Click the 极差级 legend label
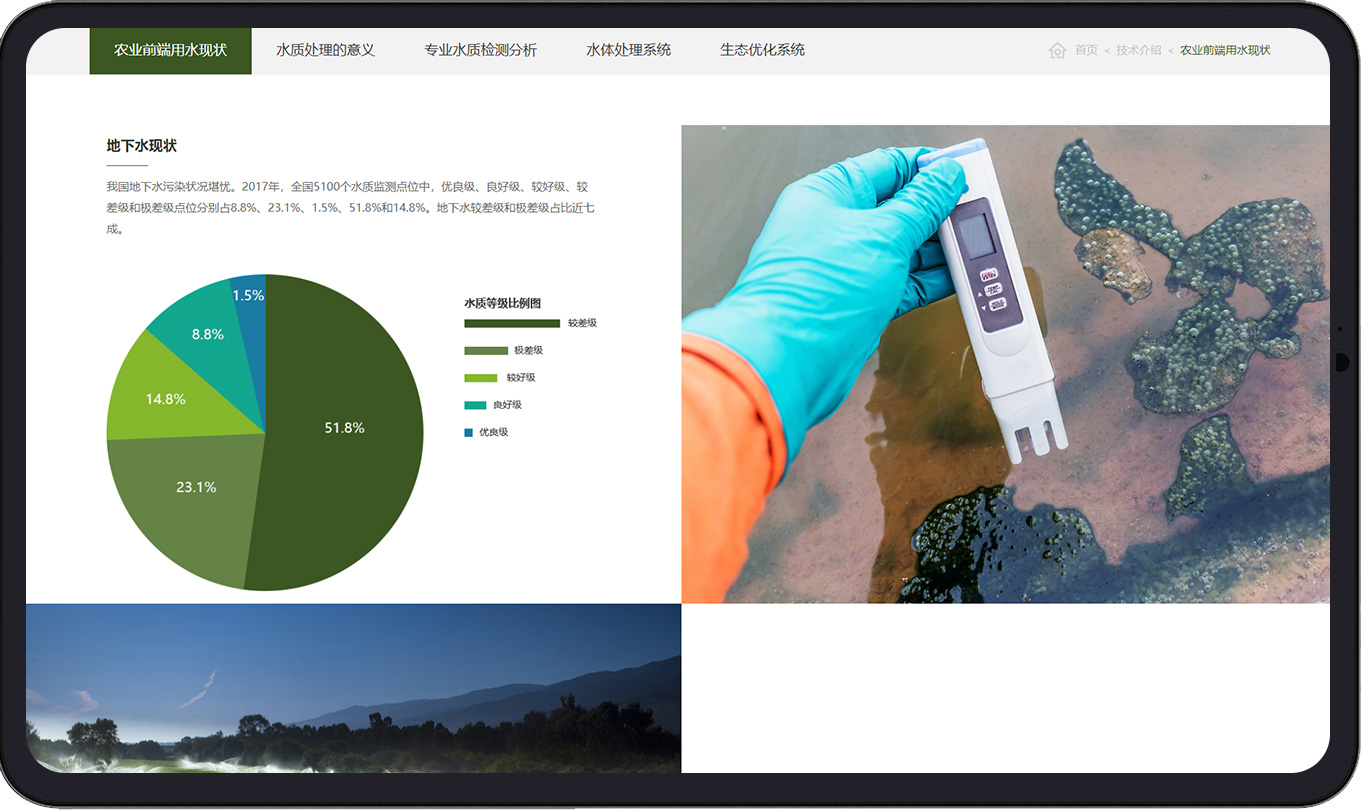The image size is (1362, 810). pyautogui.click(x=528, y=350)
